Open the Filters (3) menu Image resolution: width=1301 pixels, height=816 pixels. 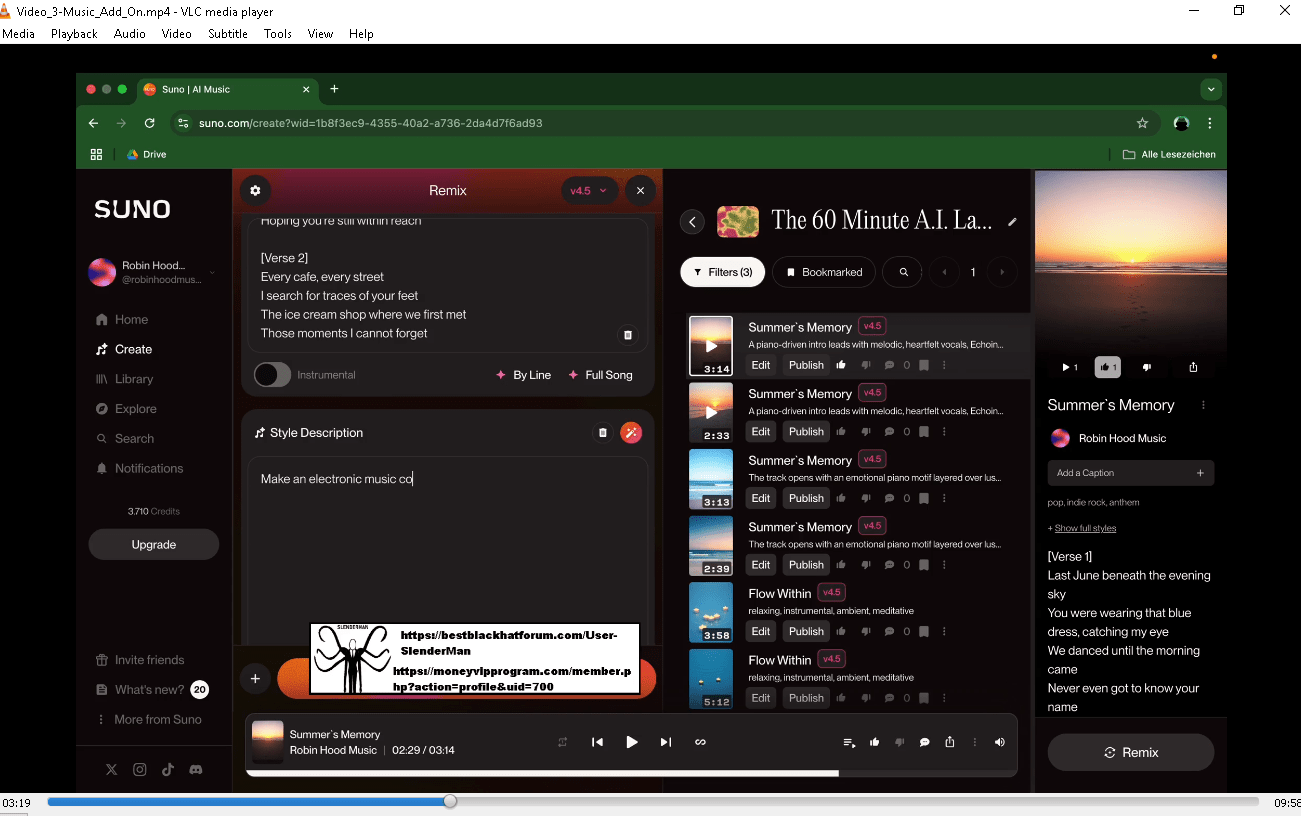point(723,272)
